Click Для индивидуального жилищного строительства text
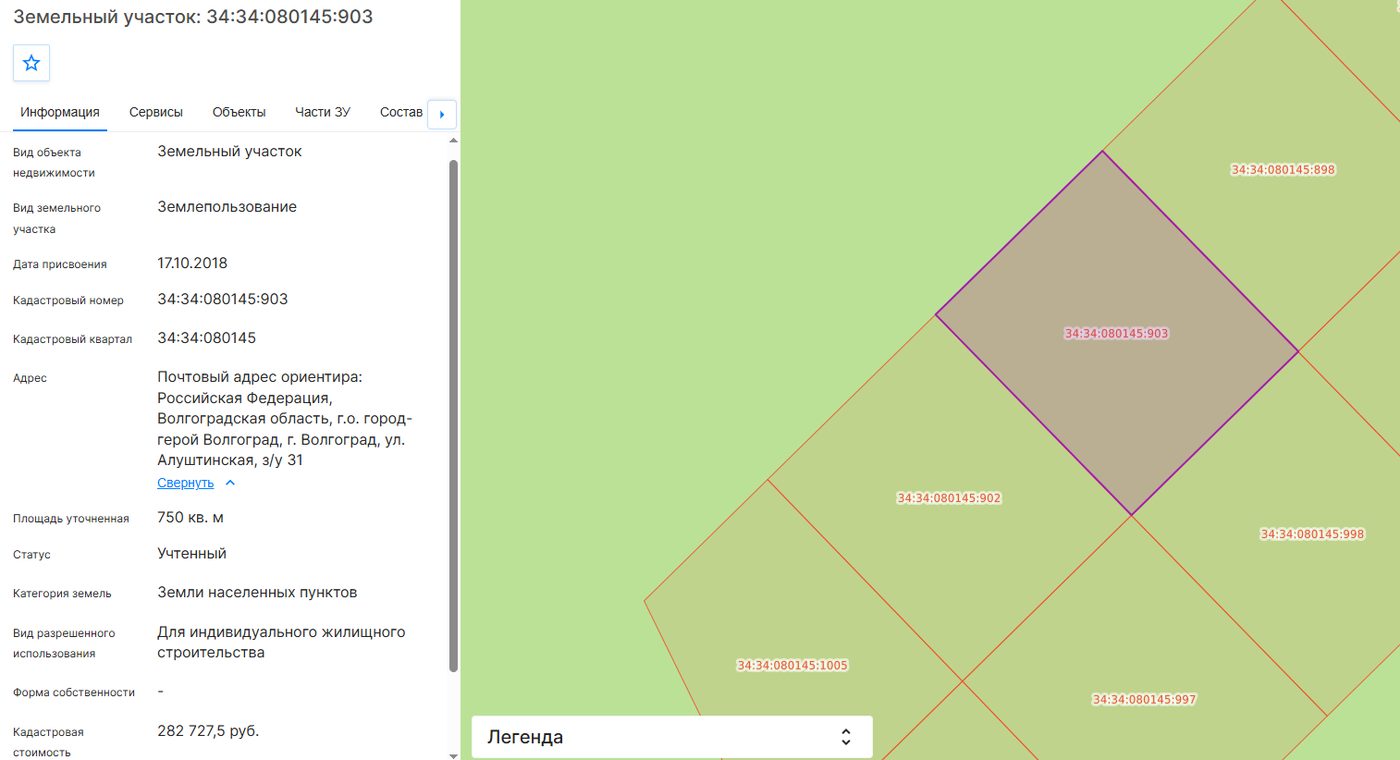Viewport: 1400px width, 760px height. pos(281,642)
